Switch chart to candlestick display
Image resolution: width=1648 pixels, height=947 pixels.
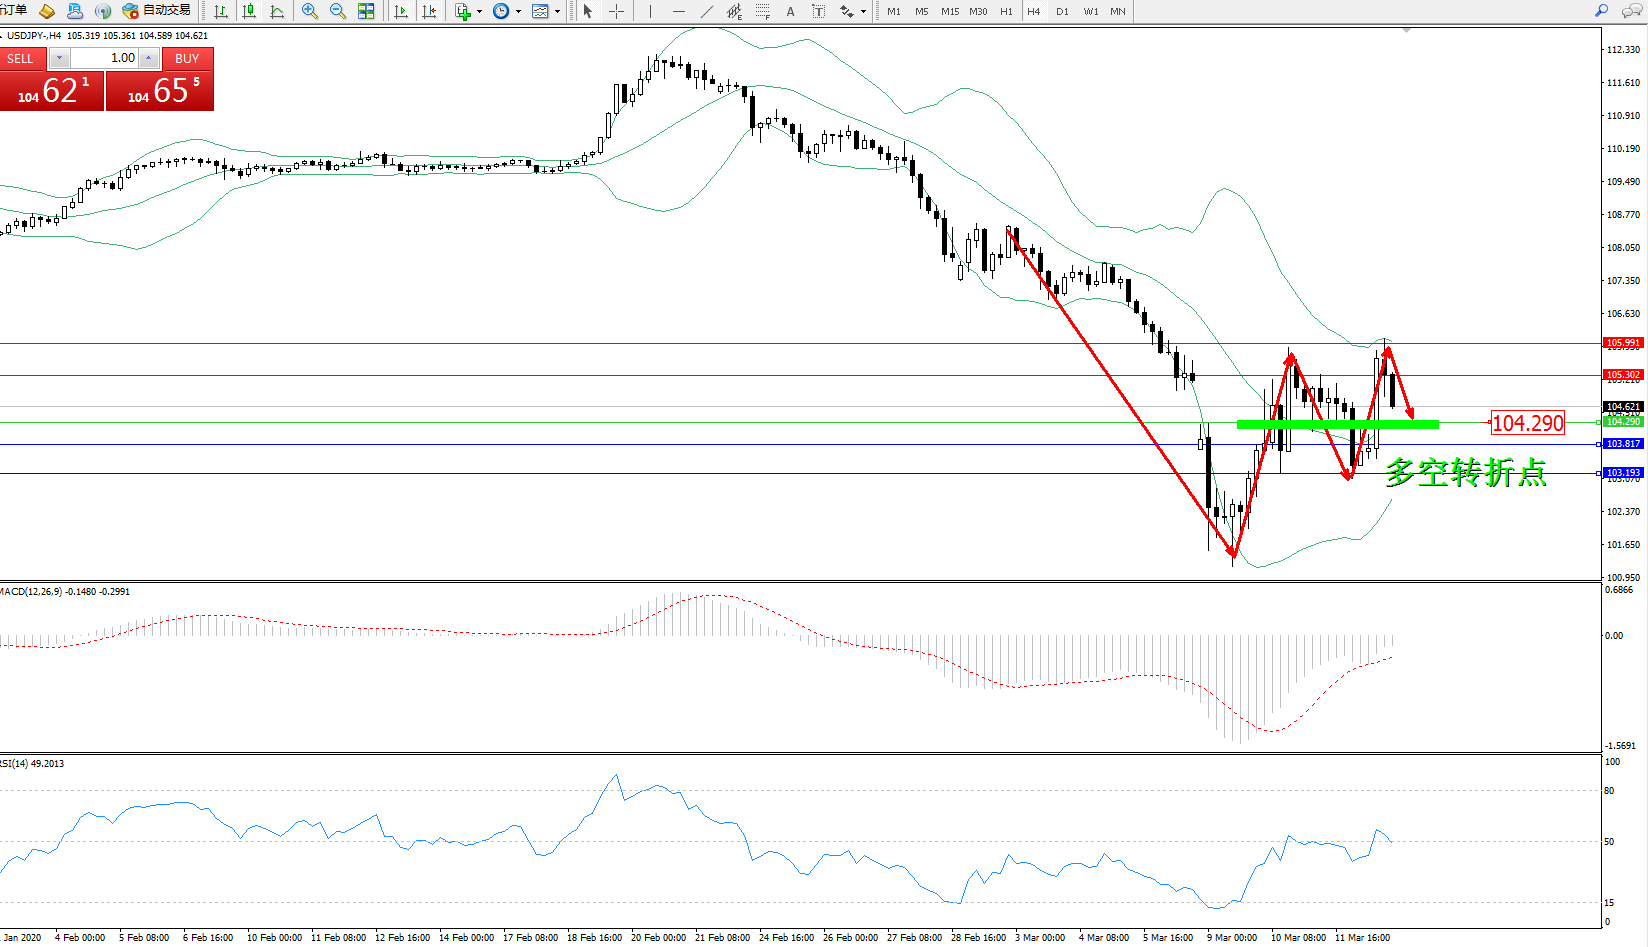tap(249, 11)
